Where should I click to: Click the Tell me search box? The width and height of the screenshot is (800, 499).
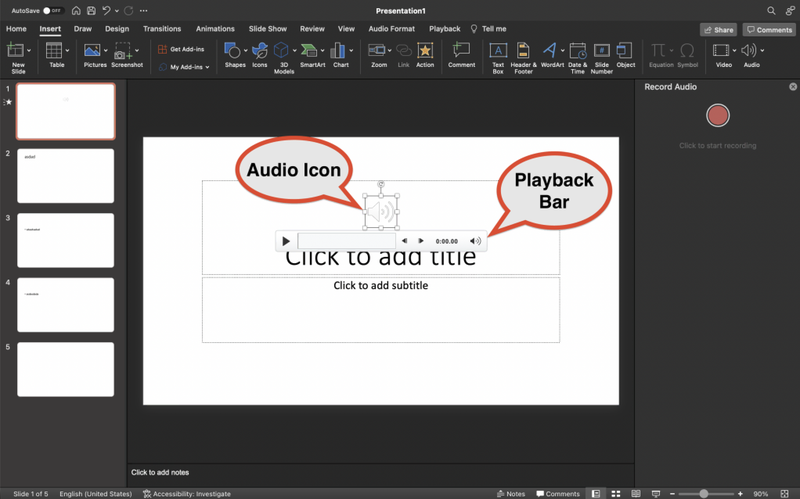[489, 29]
